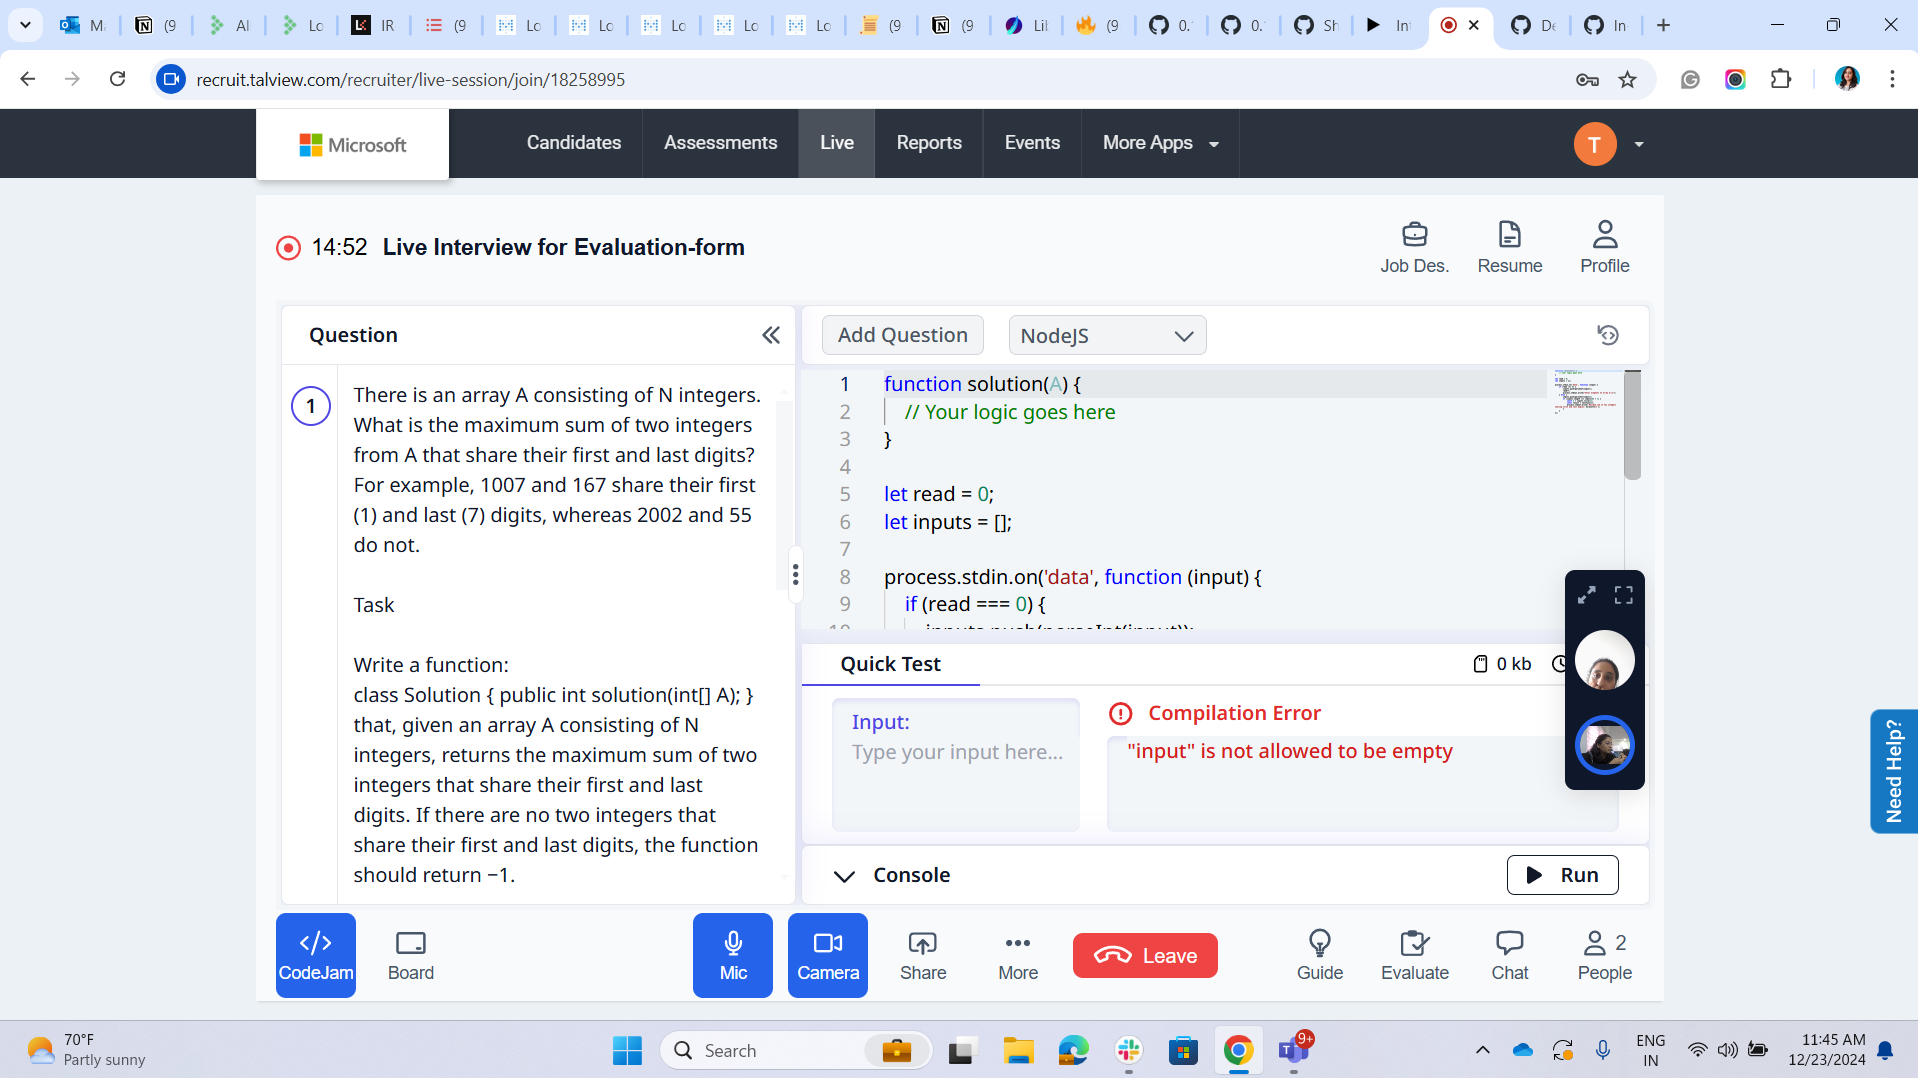Expand the More Apps dropdown
This screenshot has width=1918, height=1078.
pos(1160,143)
